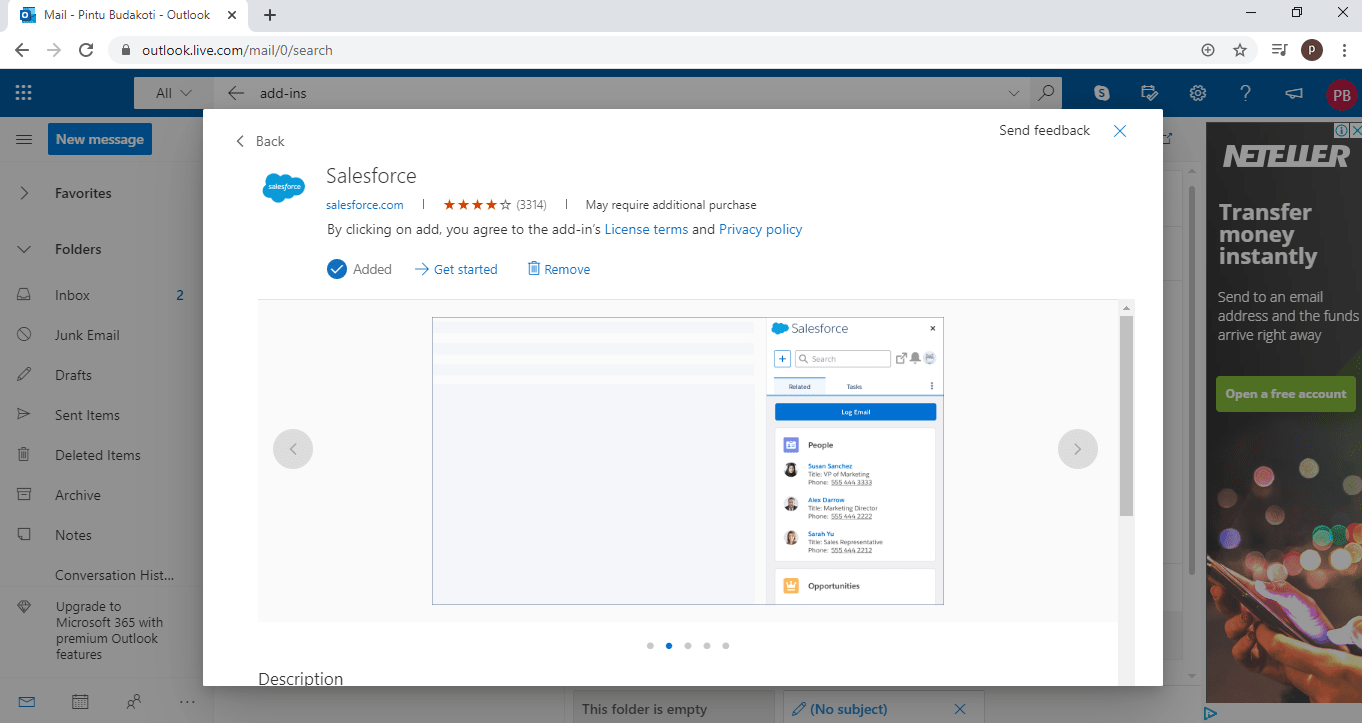Open License terms link
The height and width of the screenshot is (723, 1362).
[x=646, y=229]
